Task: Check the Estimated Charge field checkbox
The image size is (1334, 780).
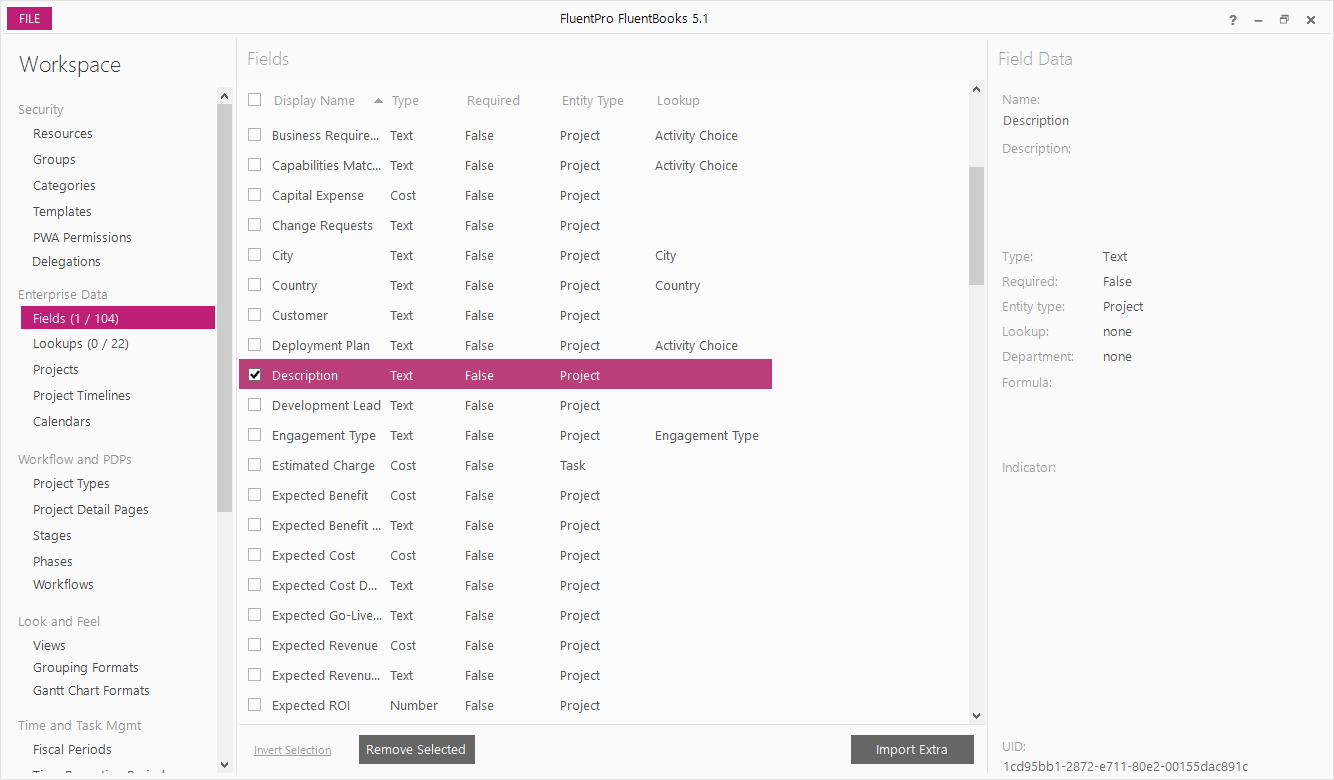Action: [x=255, y=465]
